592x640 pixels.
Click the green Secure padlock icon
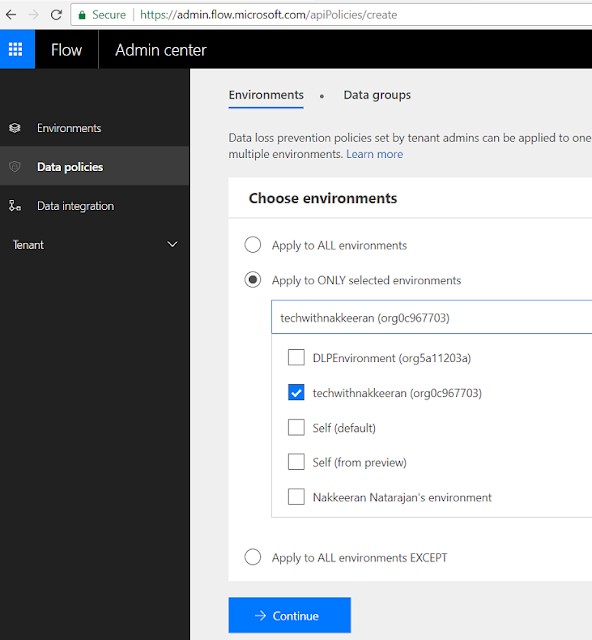pyautogui.click(x=82, y=15)
